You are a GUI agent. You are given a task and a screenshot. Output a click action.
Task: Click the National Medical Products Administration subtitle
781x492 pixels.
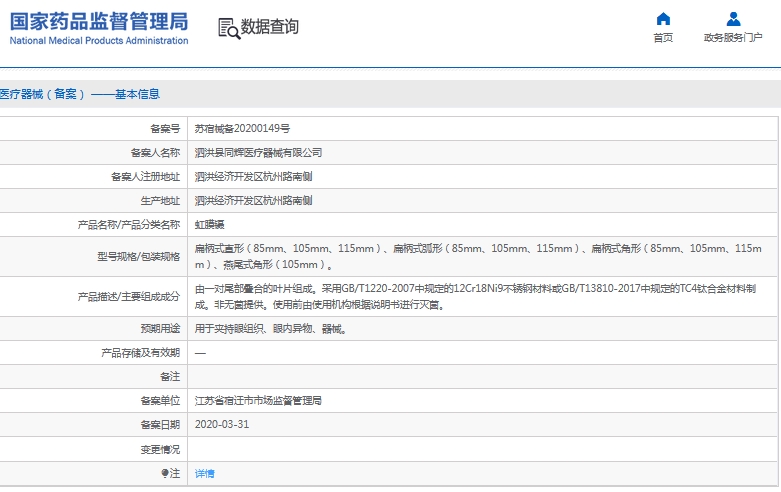click(99, 41)
